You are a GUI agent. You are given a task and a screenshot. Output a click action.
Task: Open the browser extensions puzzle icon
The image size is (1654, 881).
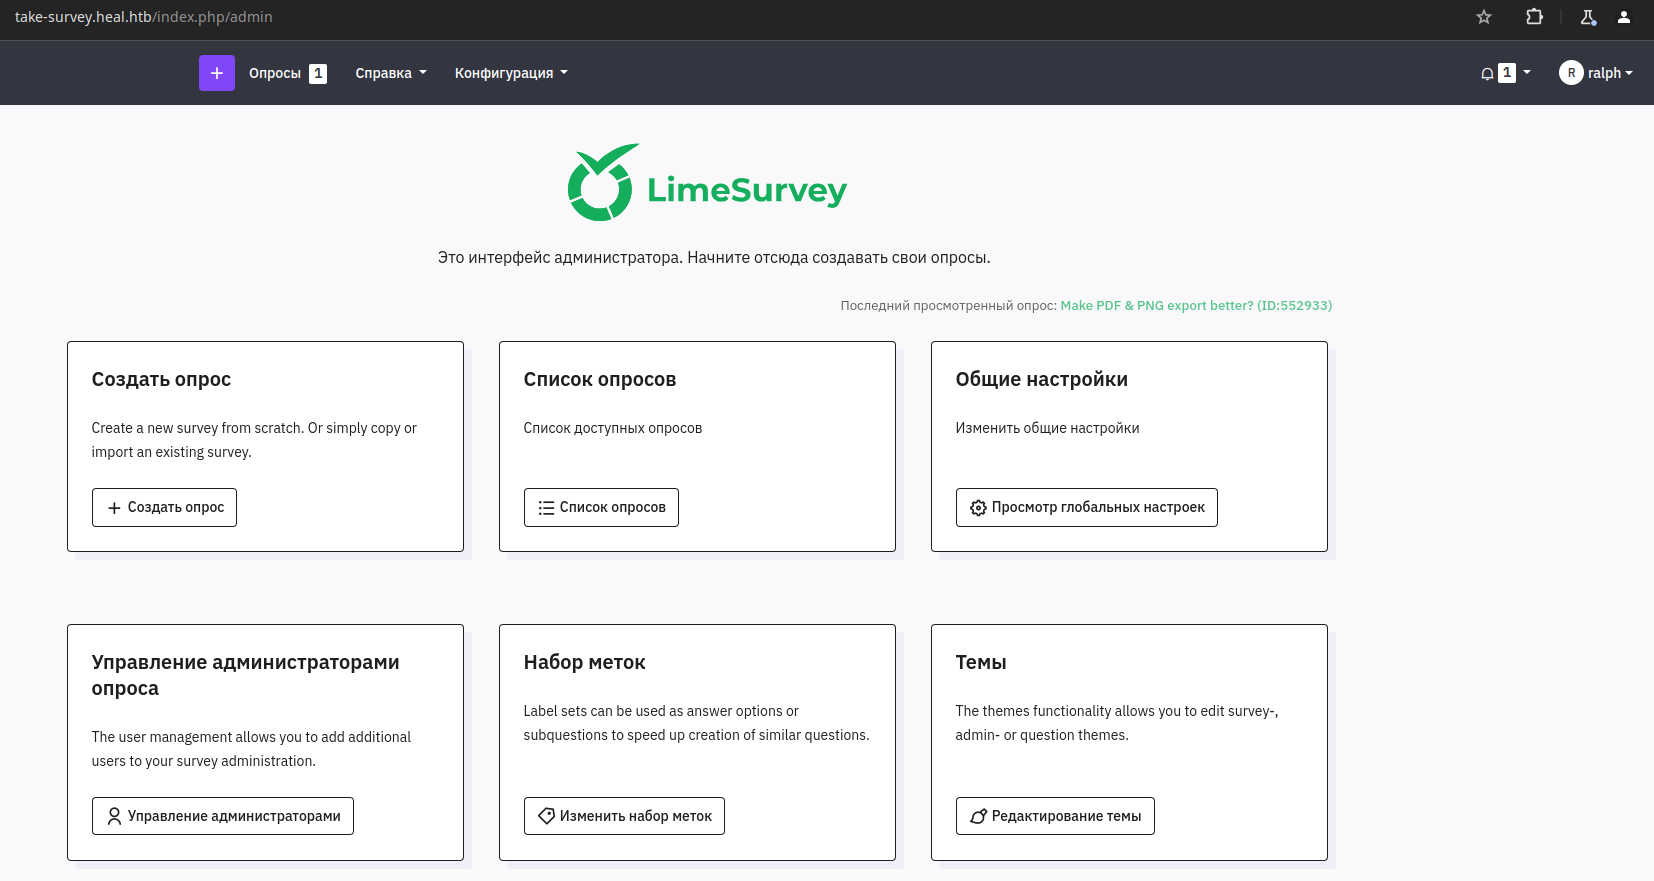click(x=1534, y=17)
